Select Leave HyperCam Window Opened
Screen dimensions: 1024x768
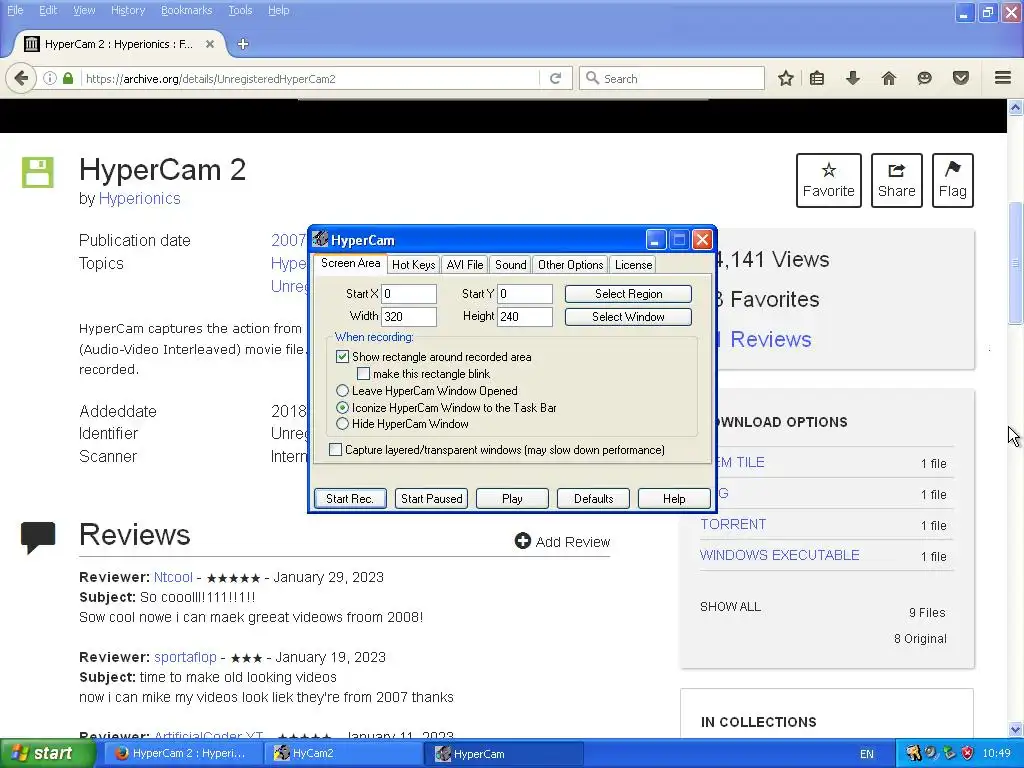[342, 391]
